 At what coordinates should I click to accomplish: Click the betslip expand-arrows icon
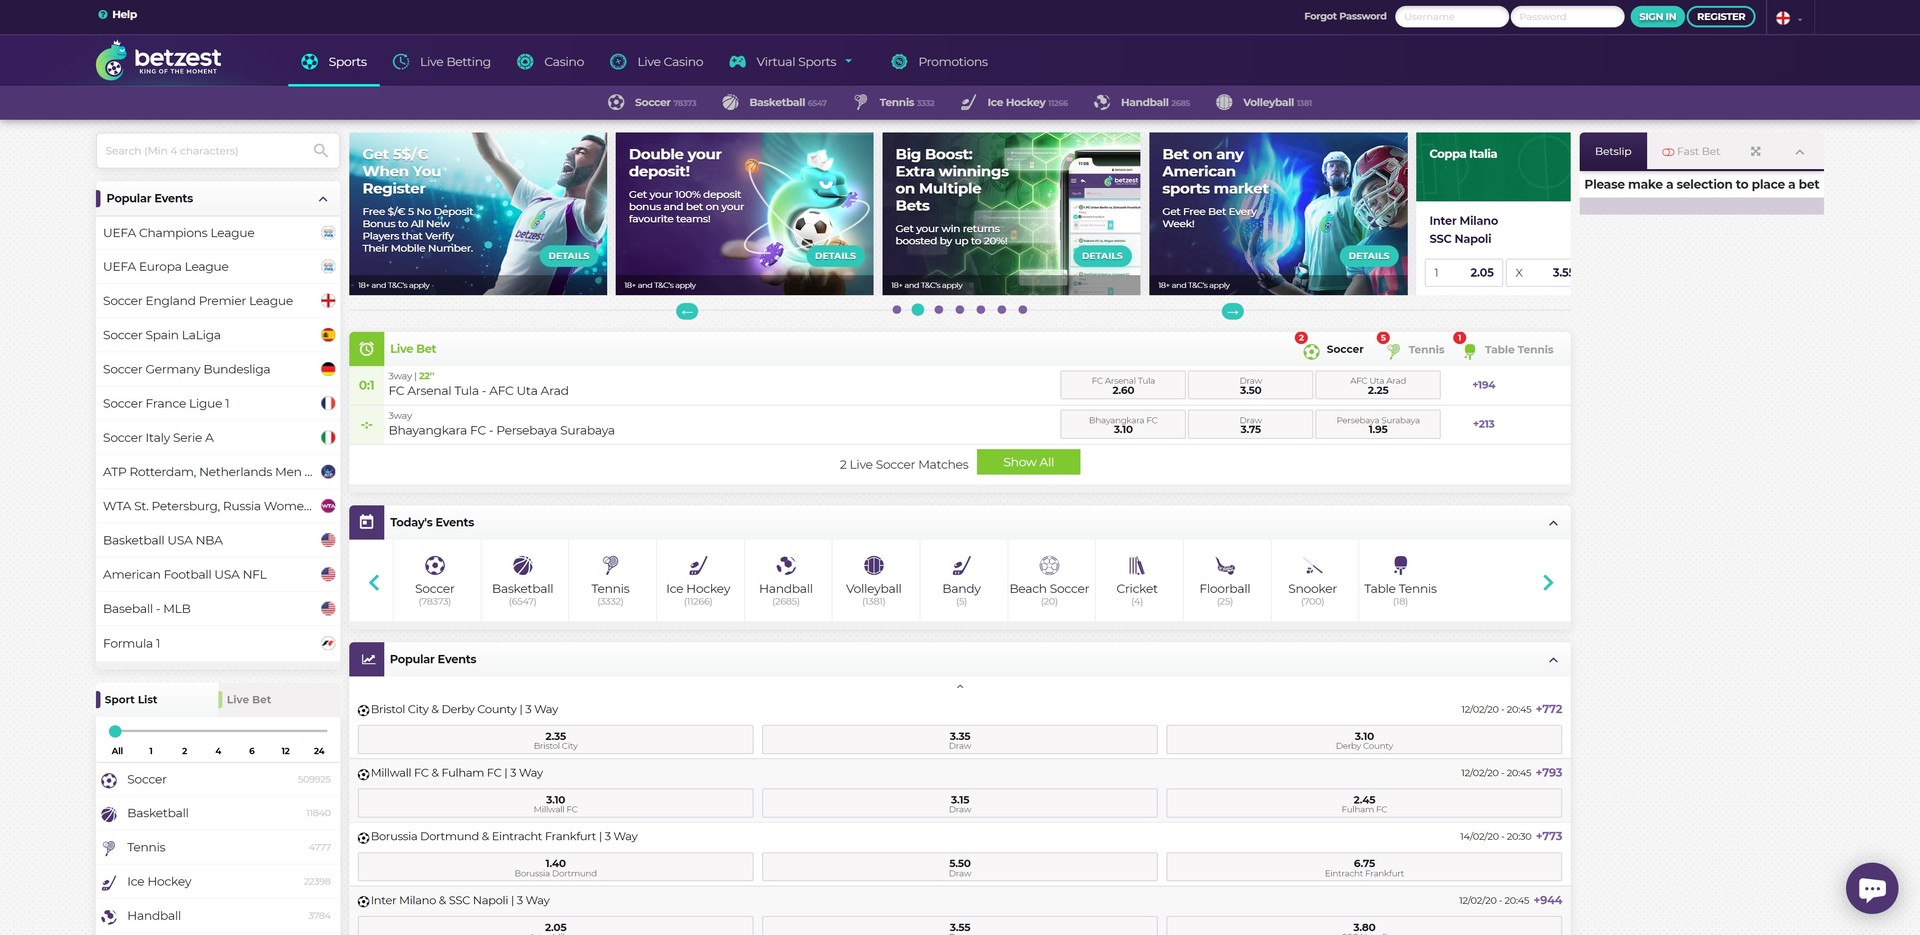pyautogui.click(x=1755, y=152)
